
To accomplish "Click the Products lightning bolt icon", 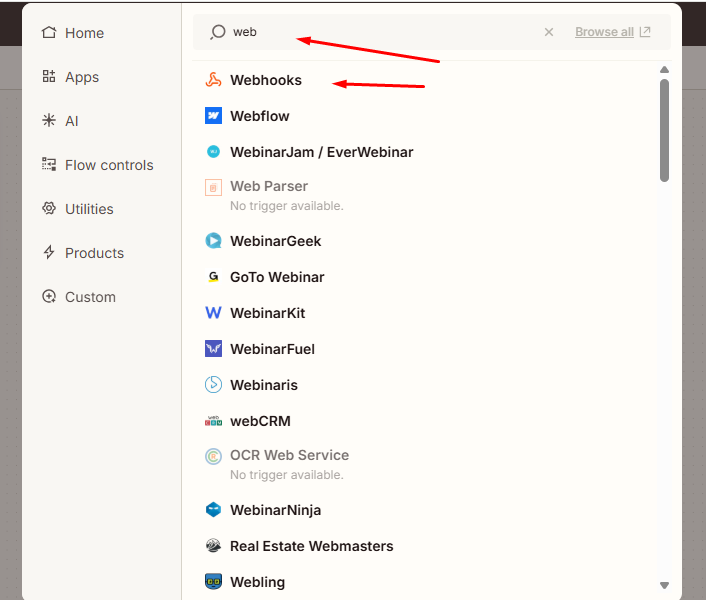I will click(49, 252).
